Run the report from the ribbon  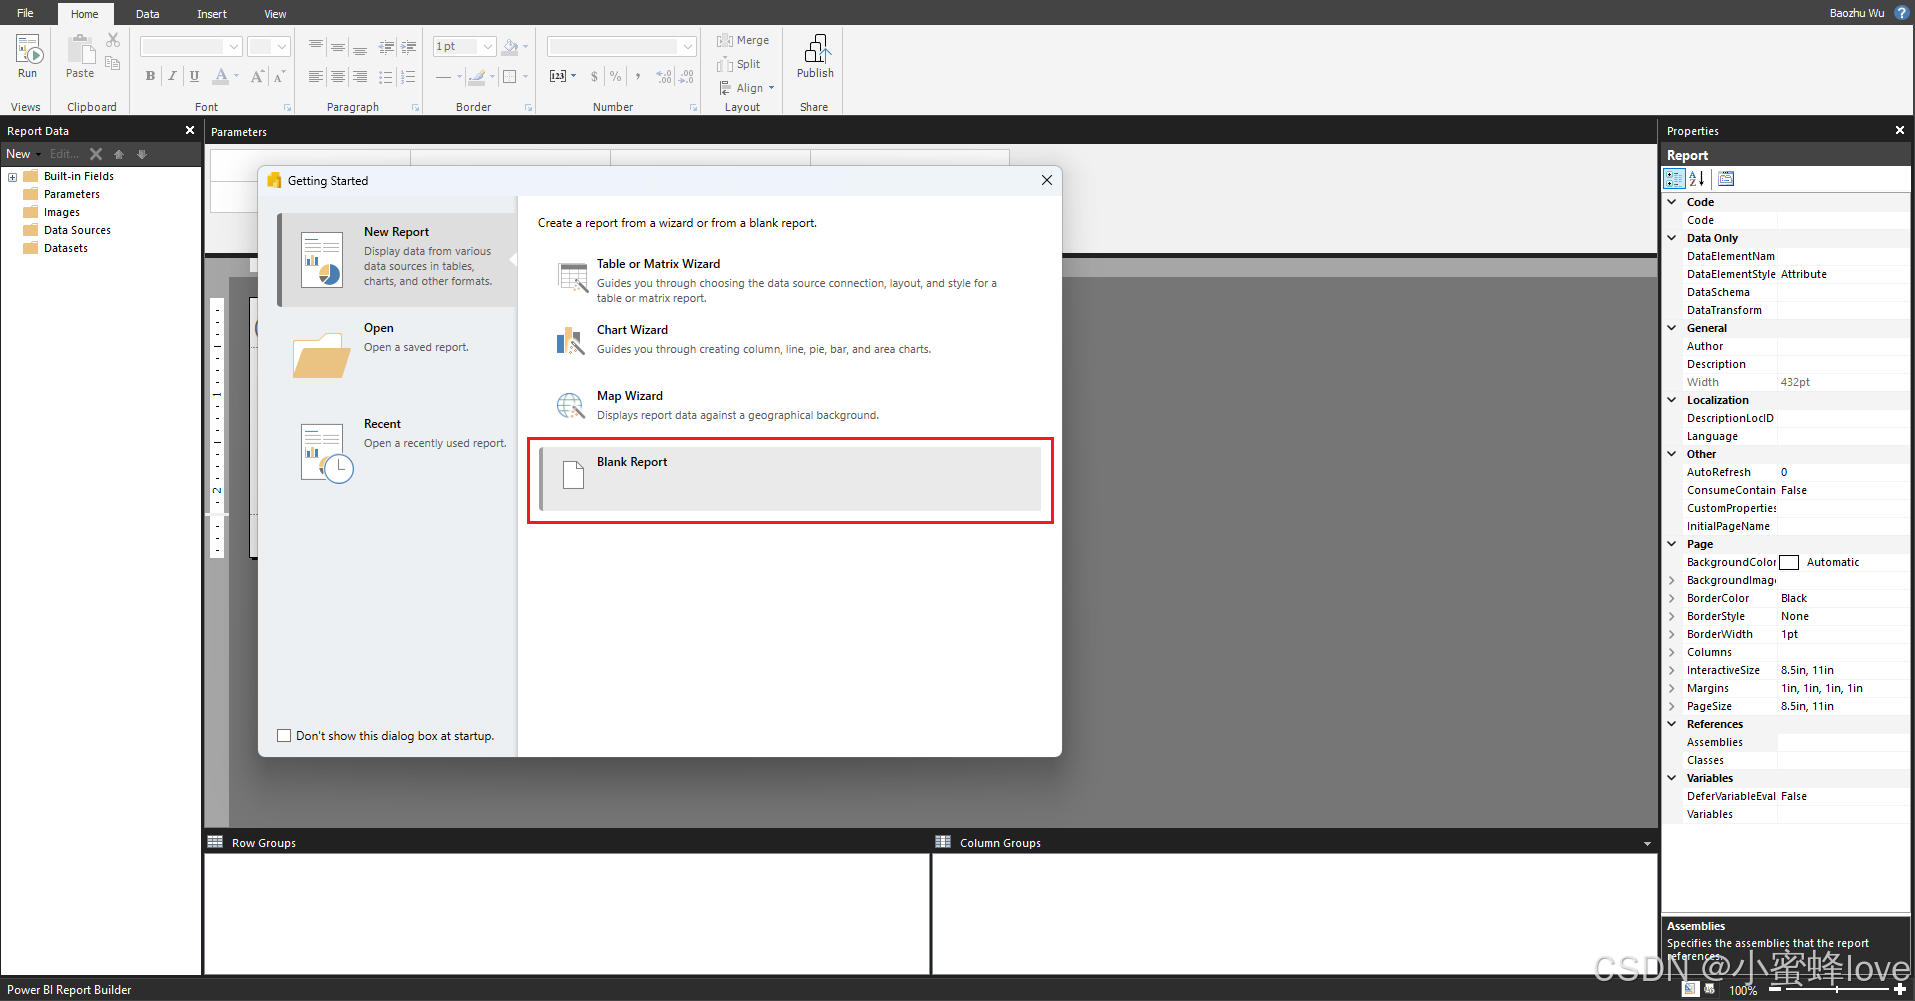[x=27, y=57]
